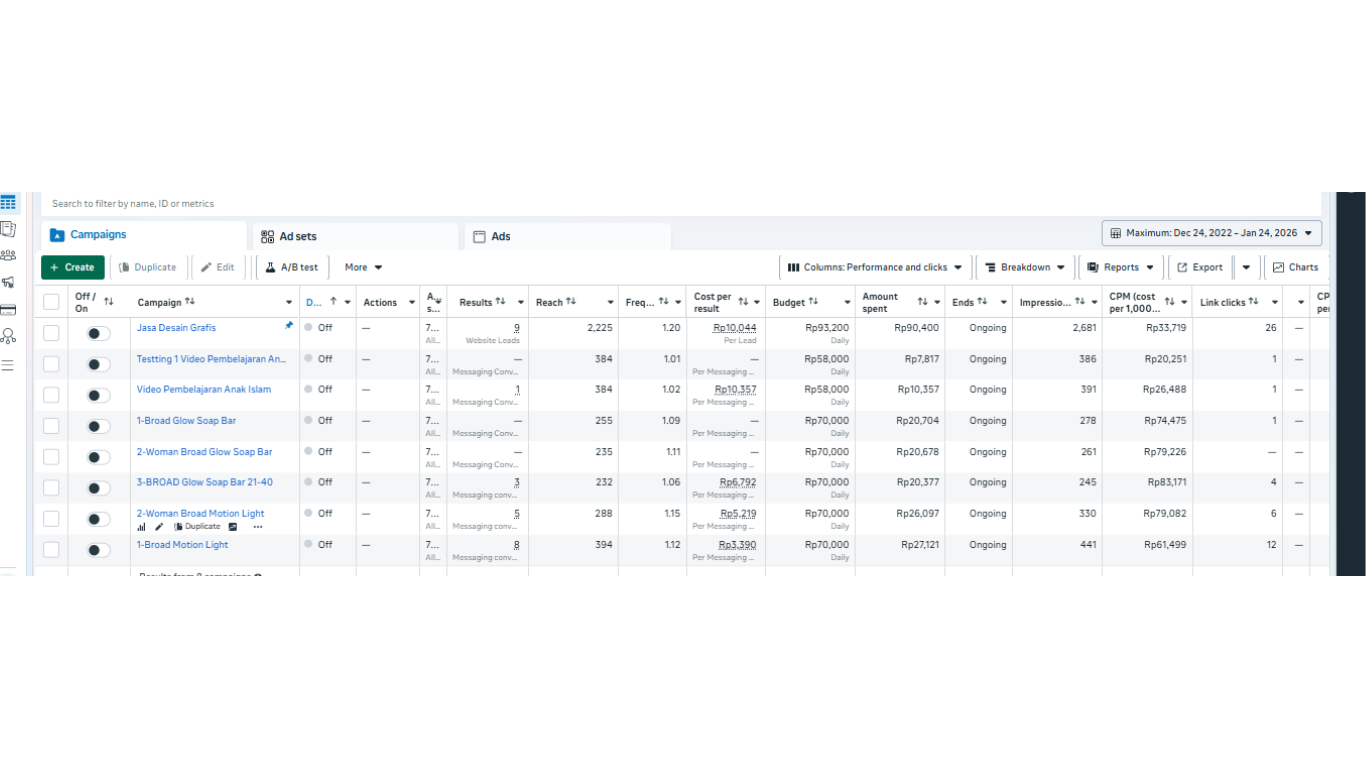The width and height of the screenshot is (1366, 768).
Task: Click the green Create button
Action: [72, 267]
